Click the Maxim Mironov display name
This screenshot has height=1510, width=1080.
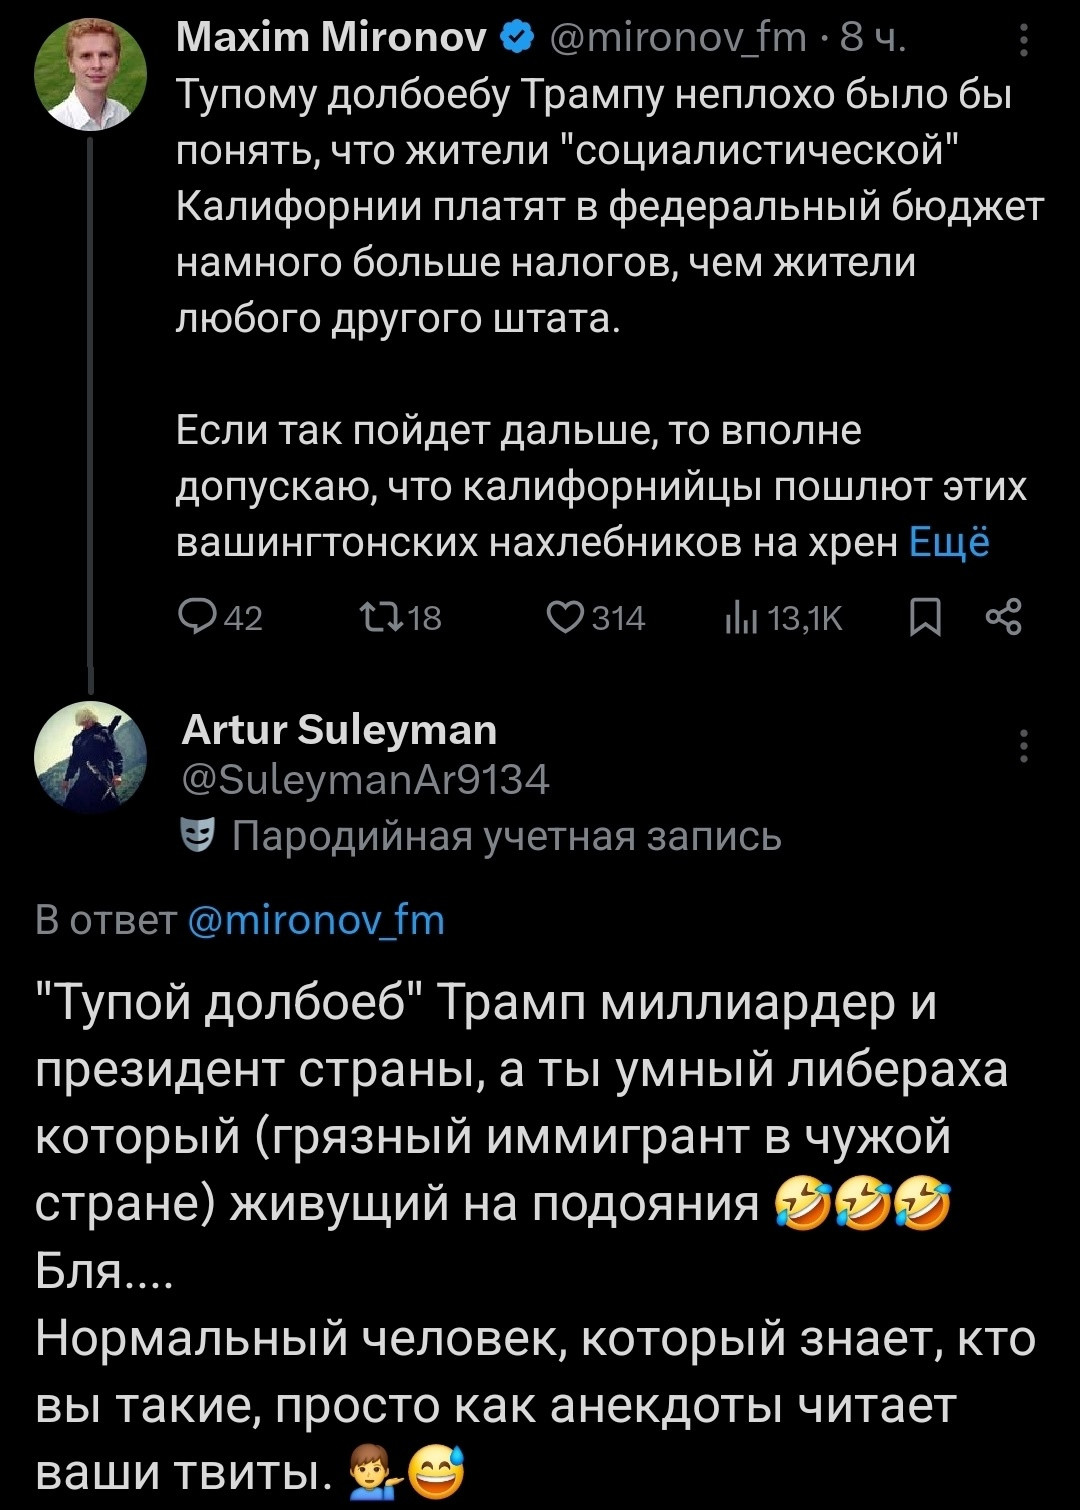click(331, 38)
